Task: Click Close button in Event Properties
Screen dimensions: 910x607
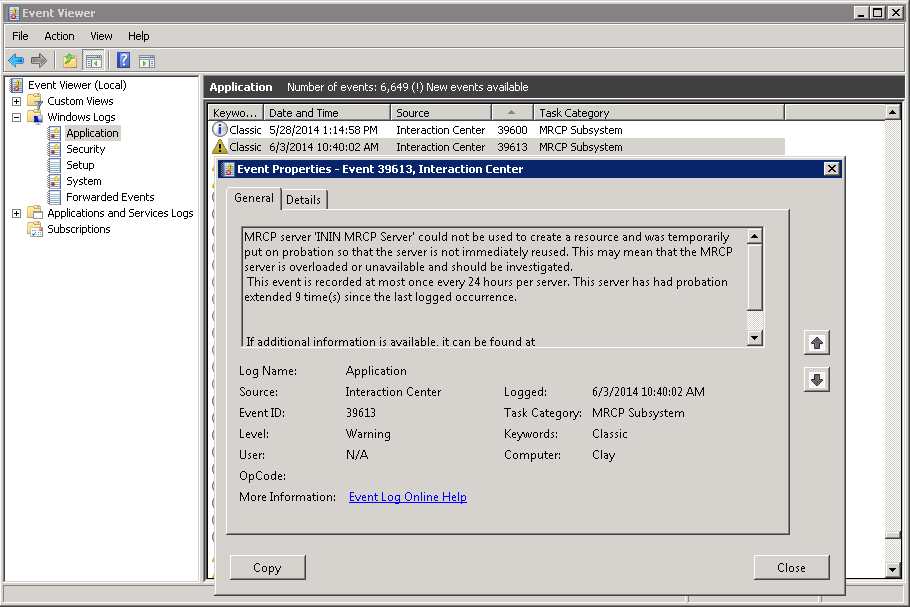Action: click(791, 567)
